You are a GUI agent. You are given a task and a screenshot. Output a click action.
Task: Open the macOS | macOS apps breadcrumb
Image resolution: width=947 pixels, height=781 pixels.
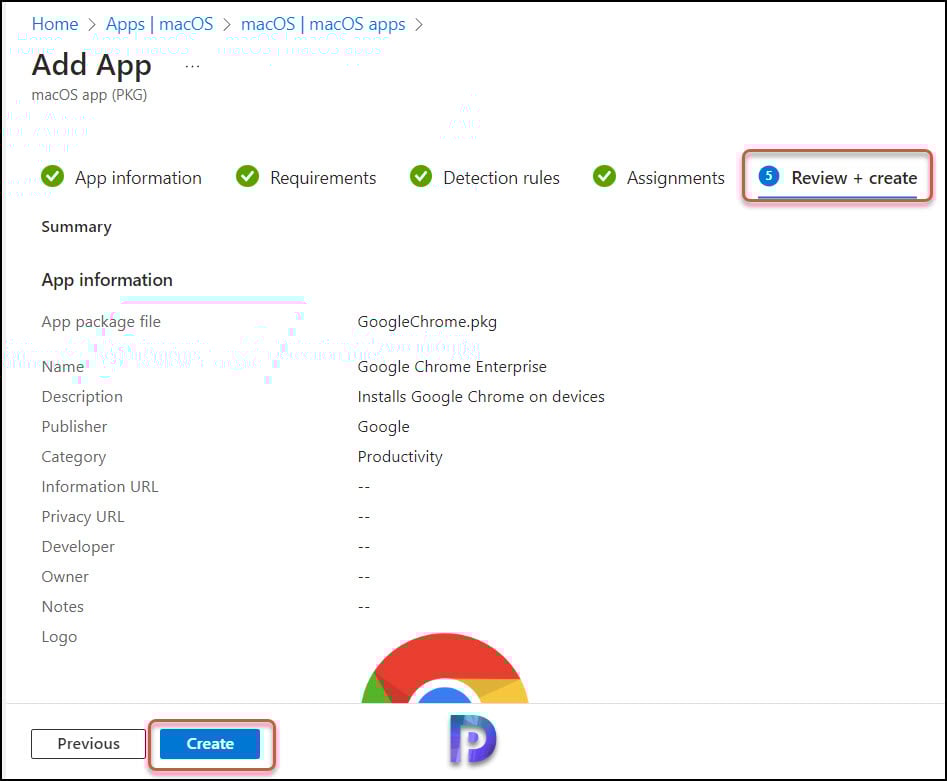point(323,24)
